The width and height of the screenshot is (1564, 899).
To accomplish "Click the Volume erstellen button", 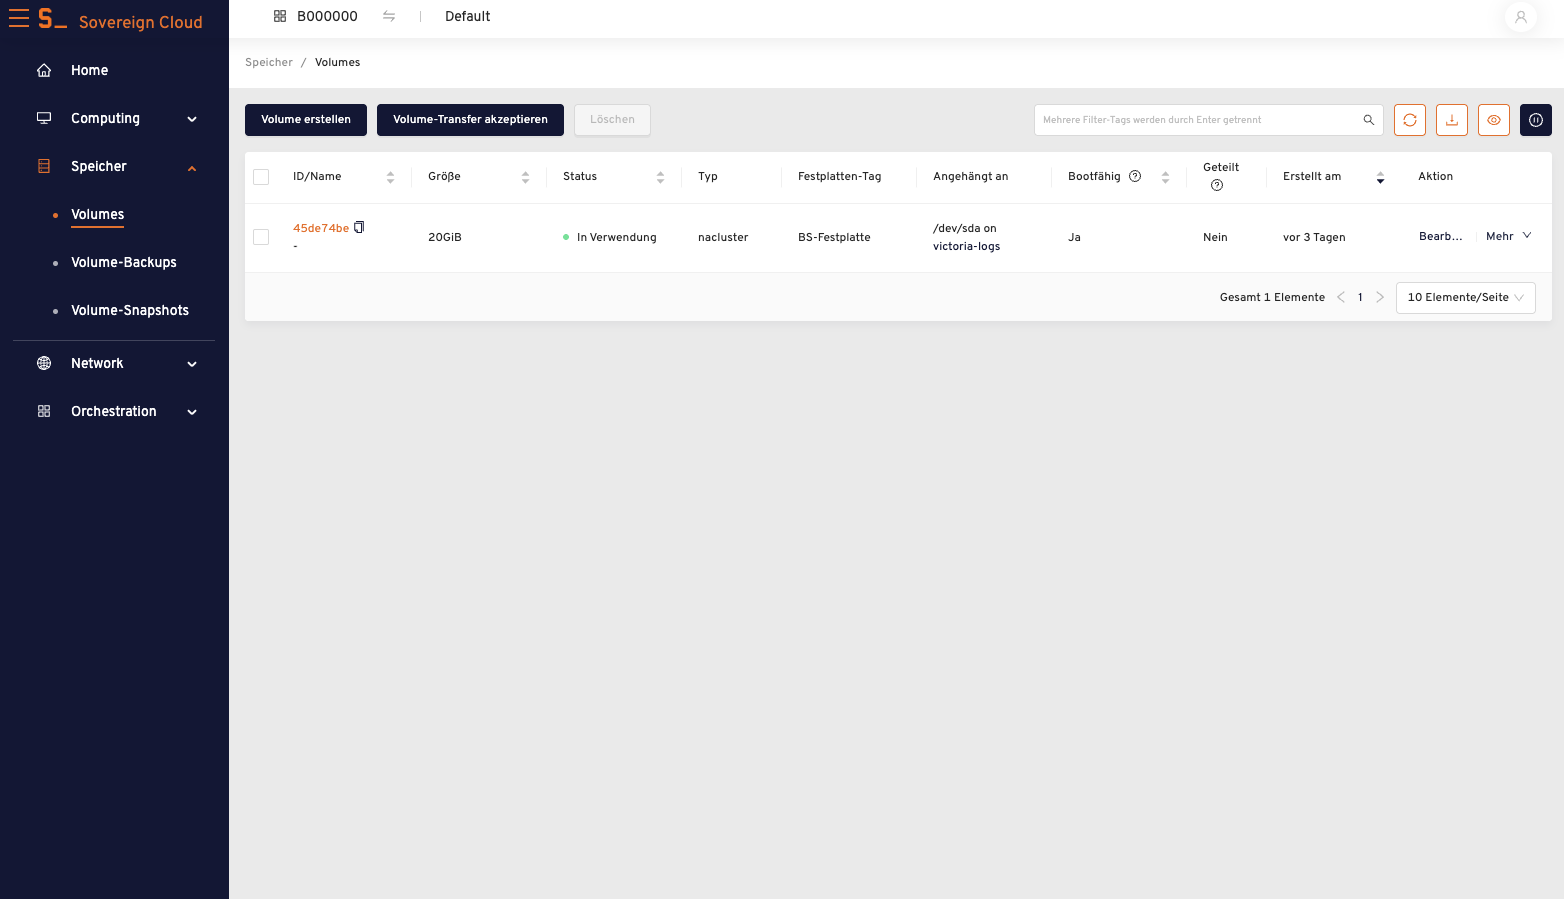I will [306, 120].
